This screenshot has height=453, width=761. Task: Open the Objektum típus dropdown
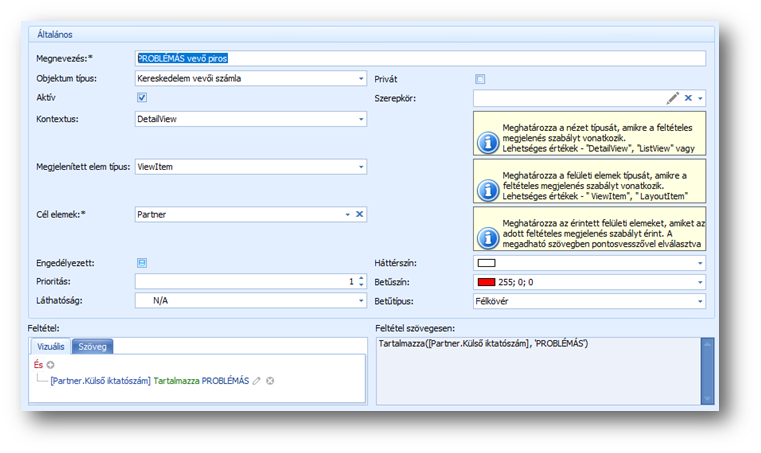tap(359, 79)
